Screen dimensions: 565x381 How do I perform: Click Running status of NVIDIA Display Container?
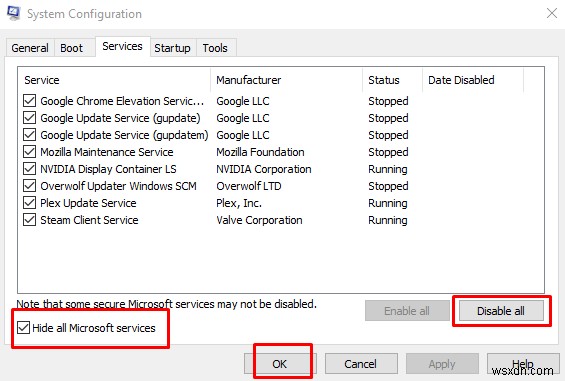388,169
